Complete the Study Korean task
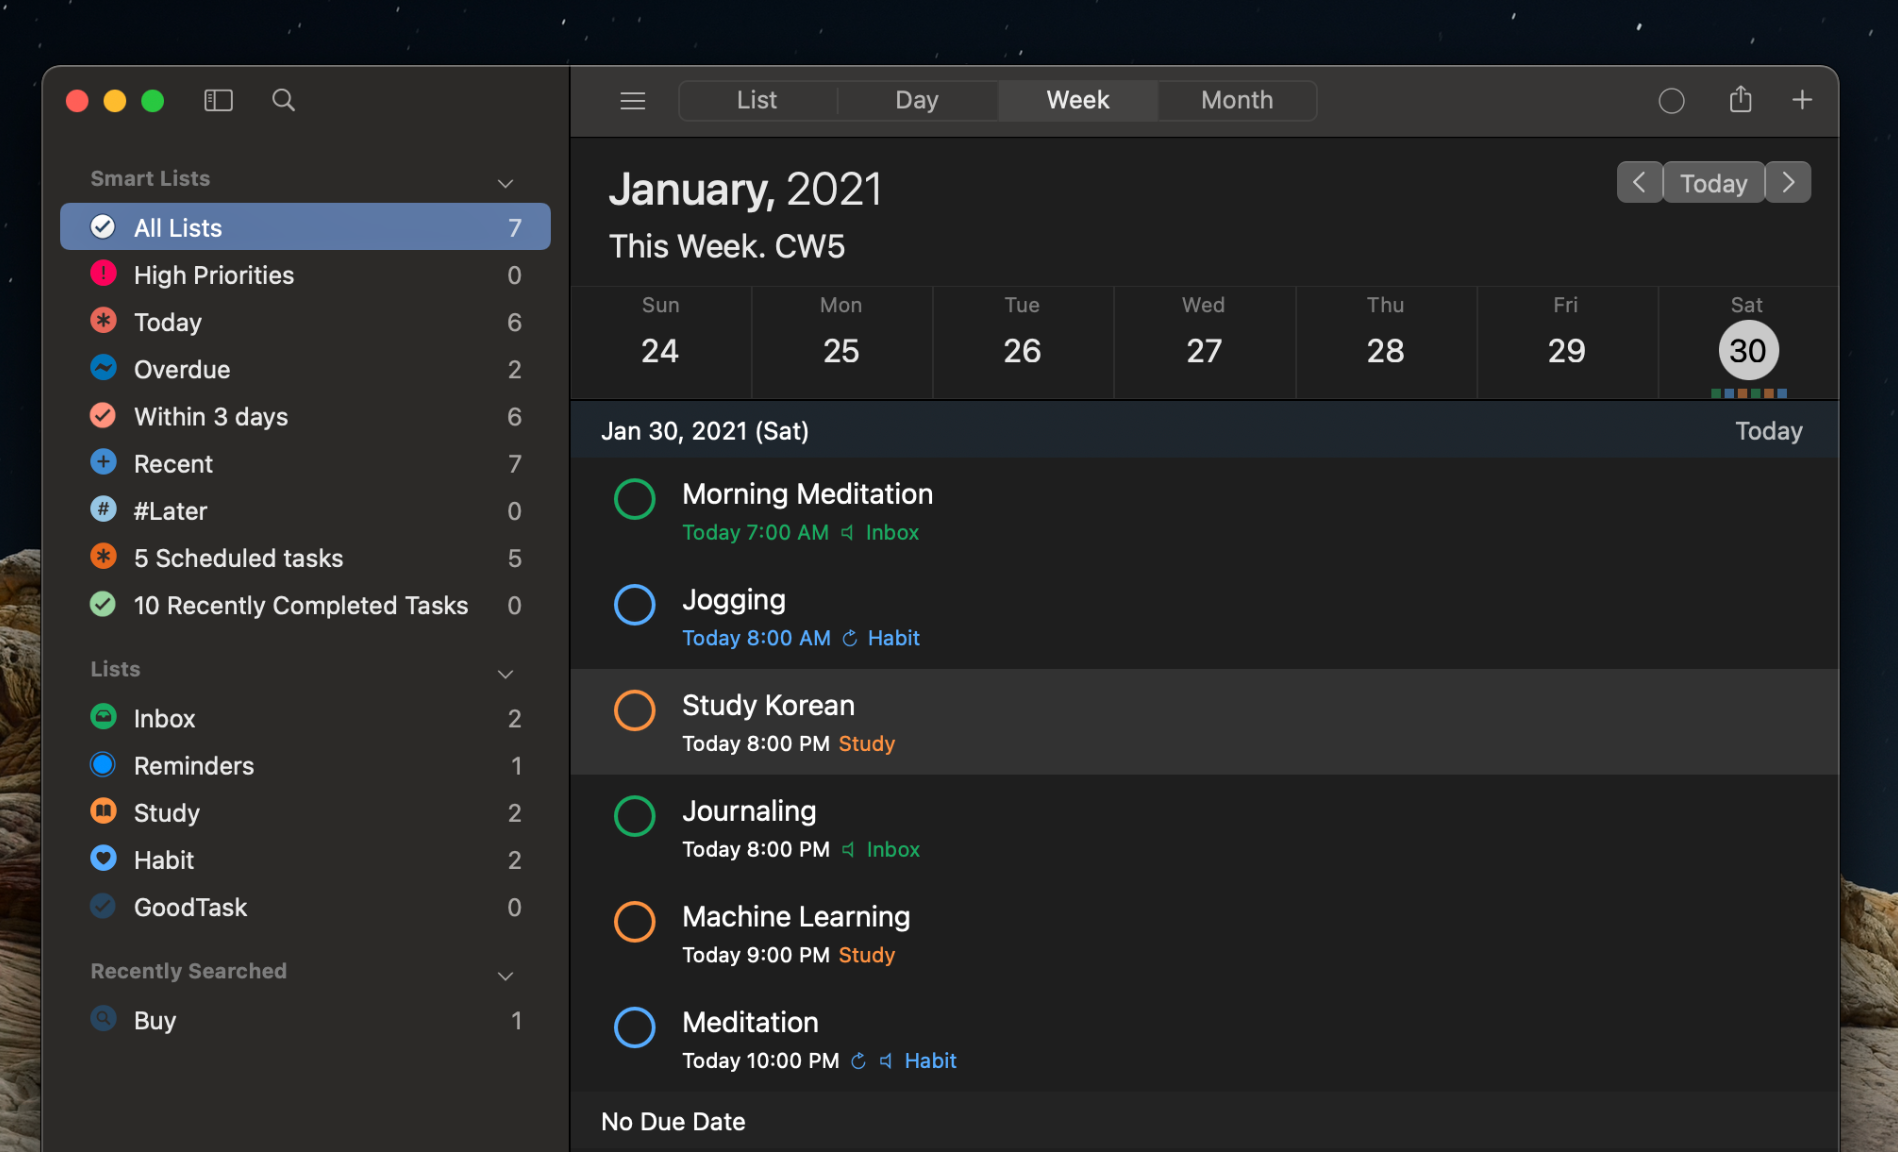Viewport: 1898px width, 1152px height. (x=635, y=710)
